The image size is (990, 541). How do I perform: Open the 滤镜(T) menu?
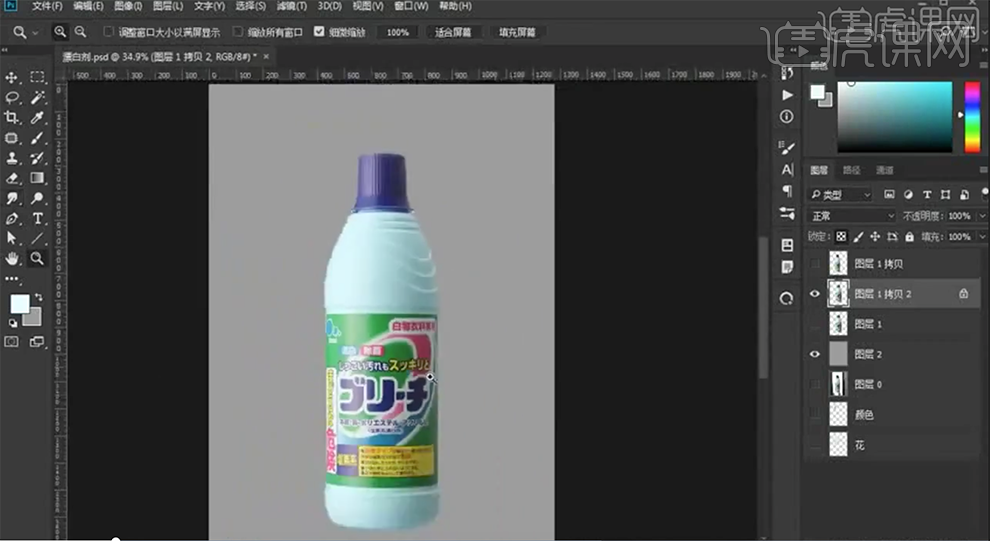[x=292, y=6]
